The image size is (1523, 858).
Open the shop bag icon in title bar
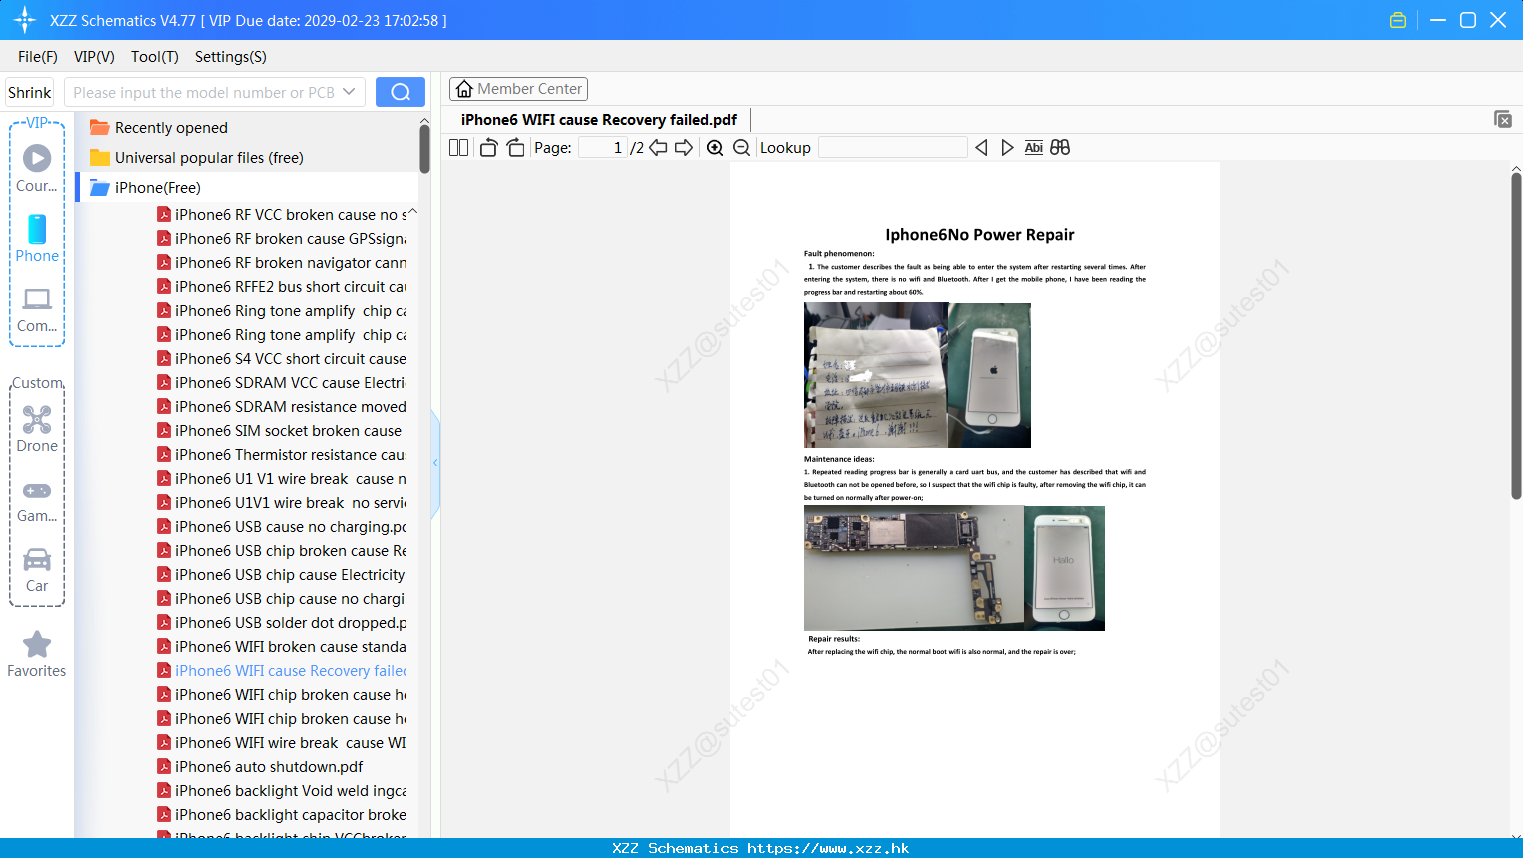(1398, 20)
